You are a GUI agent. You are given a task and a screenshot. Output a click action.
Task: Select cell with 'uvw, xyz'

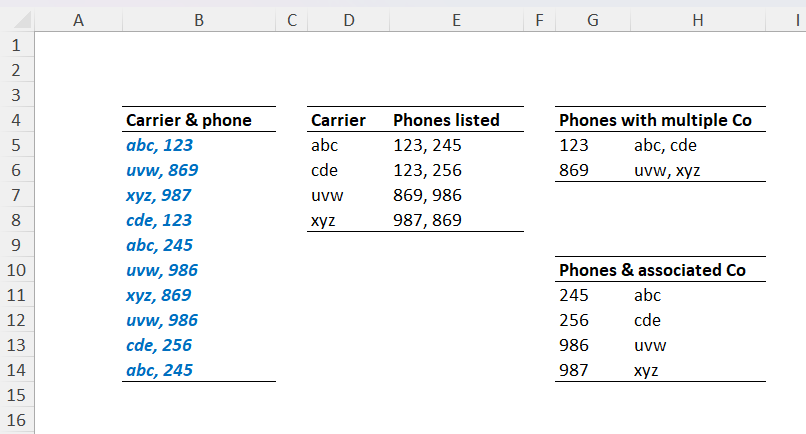pyautogui.click(x=698, y=170)
